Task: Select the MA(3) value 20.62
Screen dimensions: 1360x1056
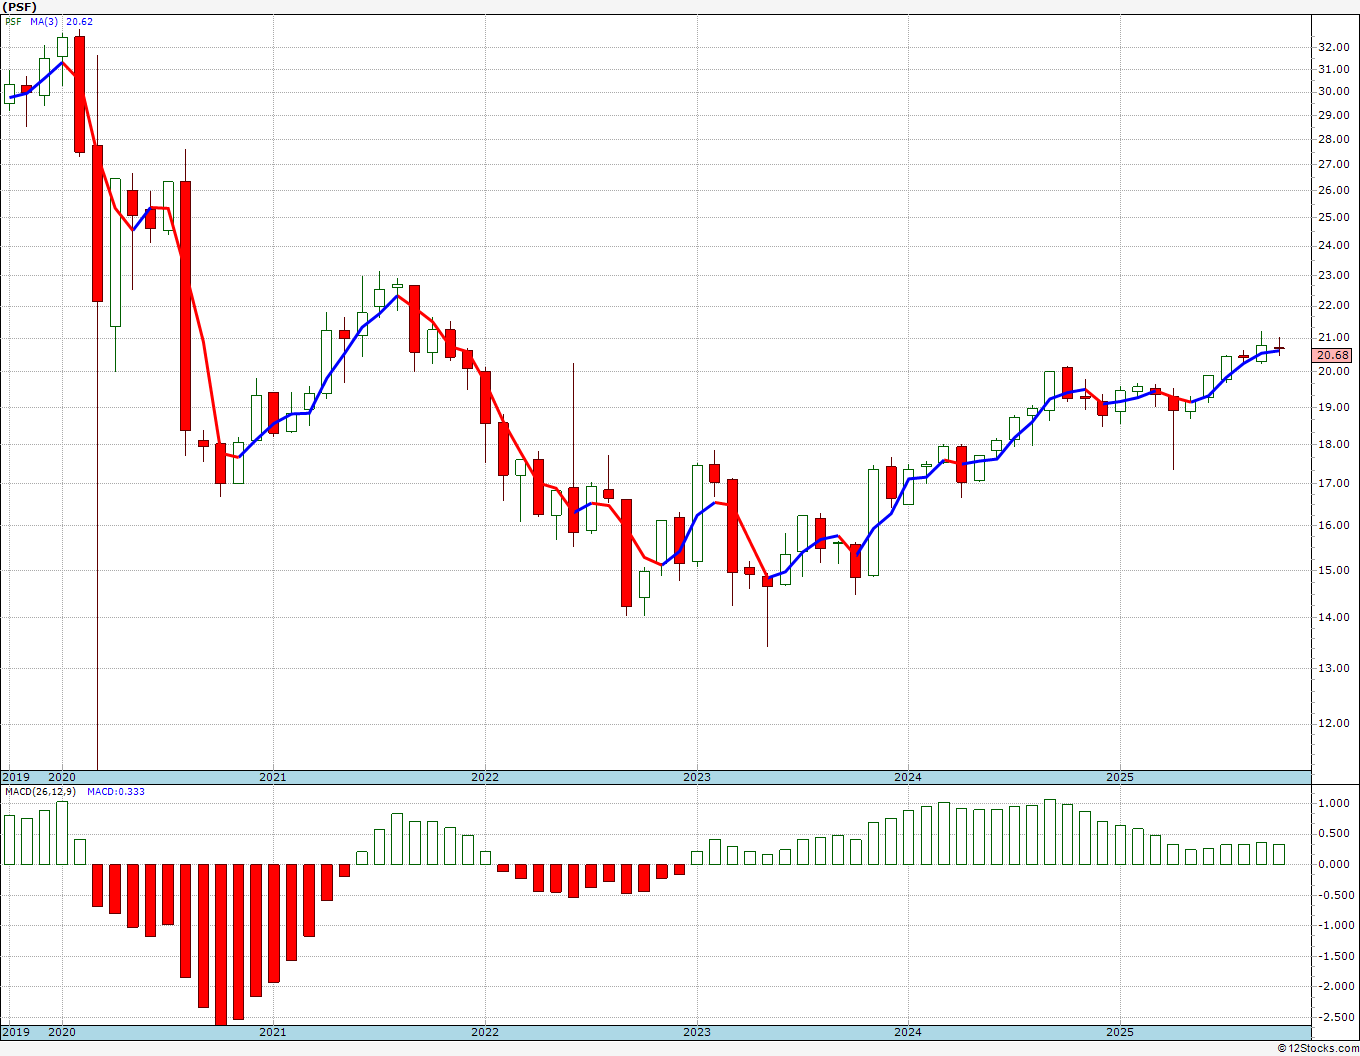Action: 80,21
